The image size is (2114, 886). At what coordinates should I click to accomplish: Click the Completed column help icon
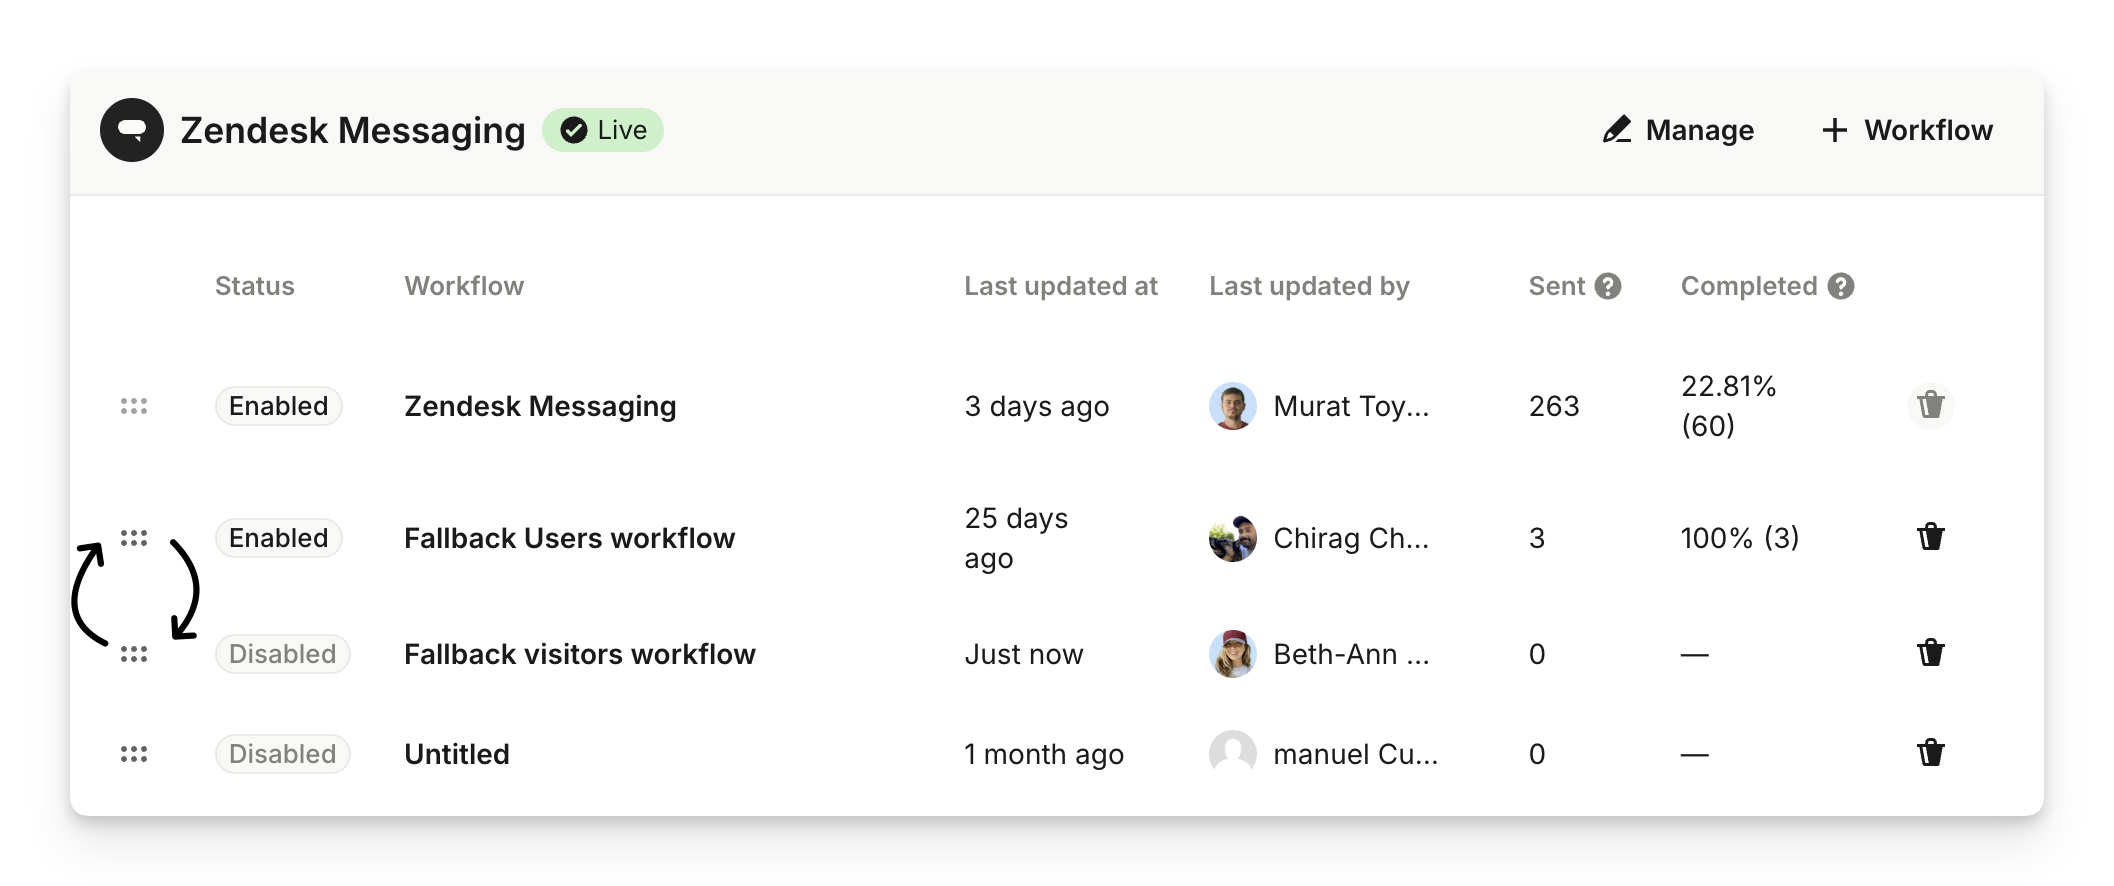pos(1841,286)
